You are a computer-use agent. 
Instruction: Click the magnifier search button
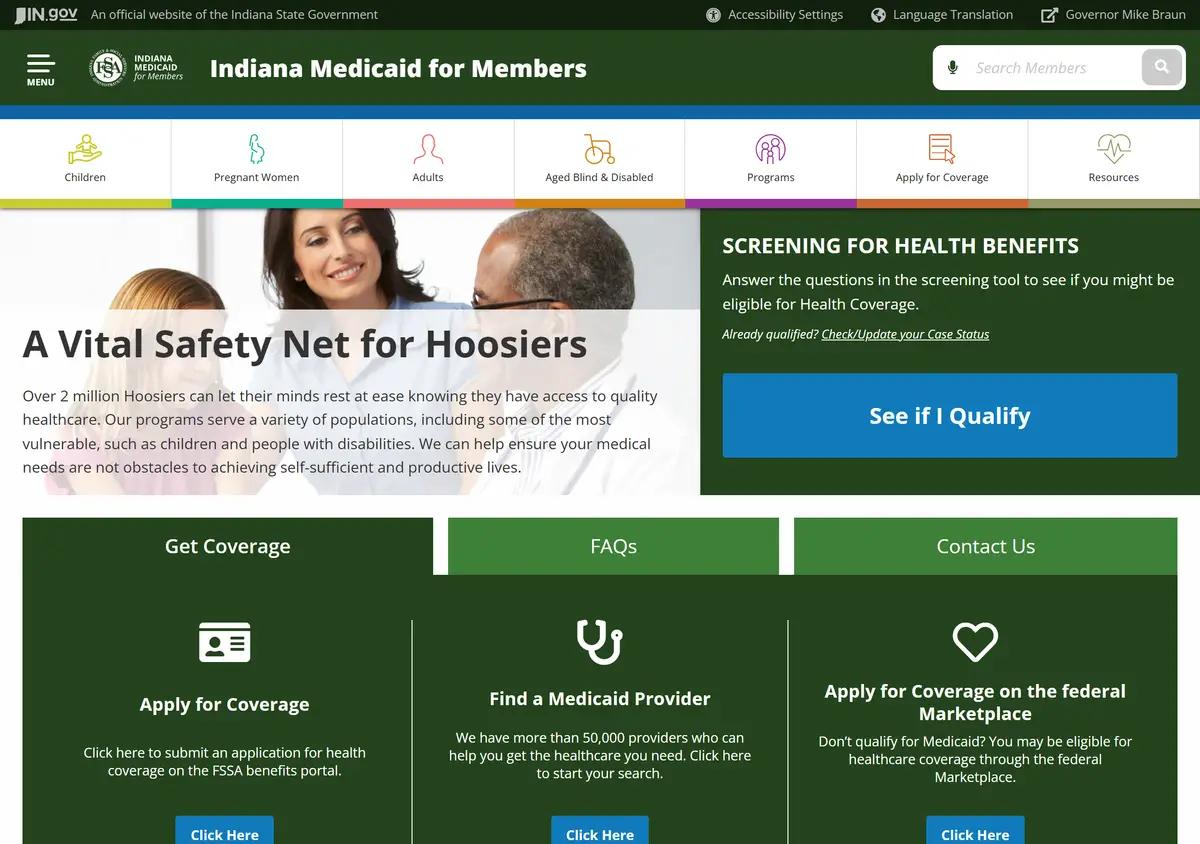pyautogui.click(x=1162, y=67)
